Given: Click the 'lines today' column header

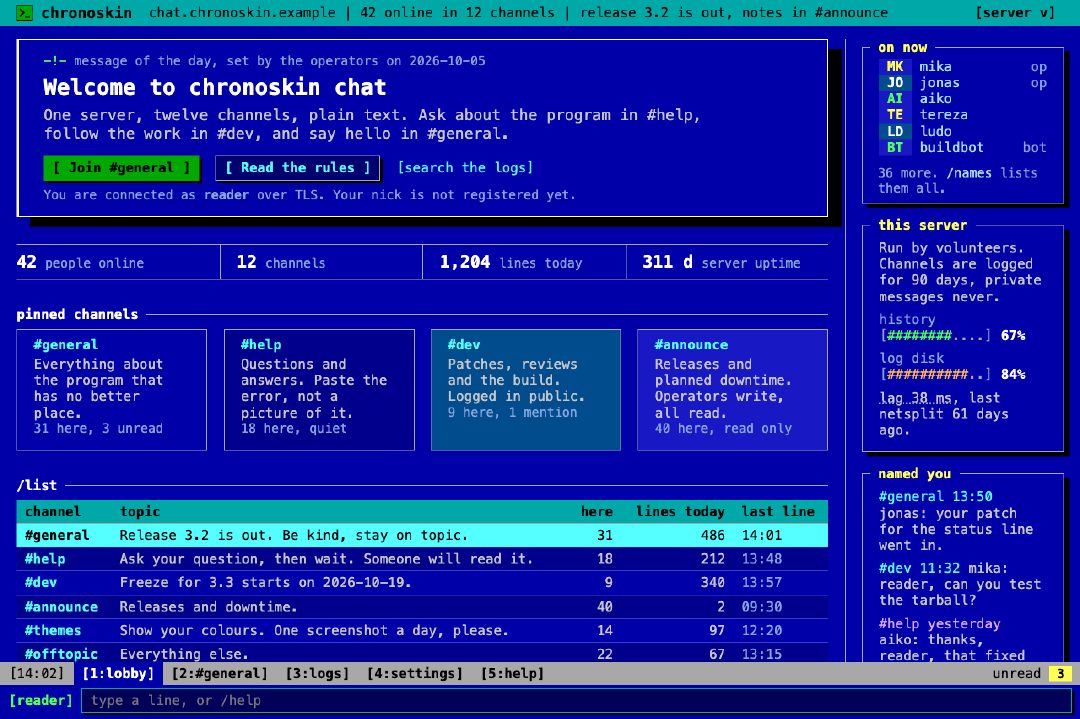Looking at the screenshot, I should pyautogui.click(x=680, y=512).
